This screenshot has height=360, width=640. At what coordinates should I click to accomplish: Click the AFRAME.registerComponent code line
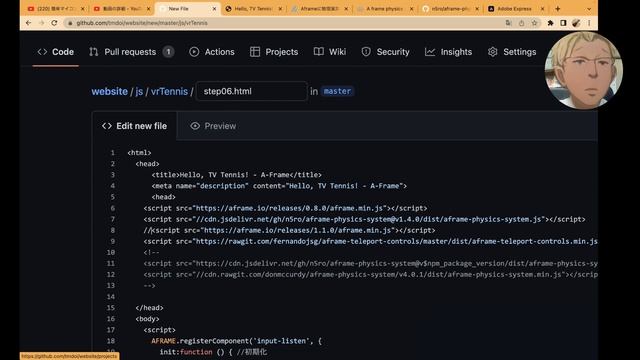[x=236, y=341]
